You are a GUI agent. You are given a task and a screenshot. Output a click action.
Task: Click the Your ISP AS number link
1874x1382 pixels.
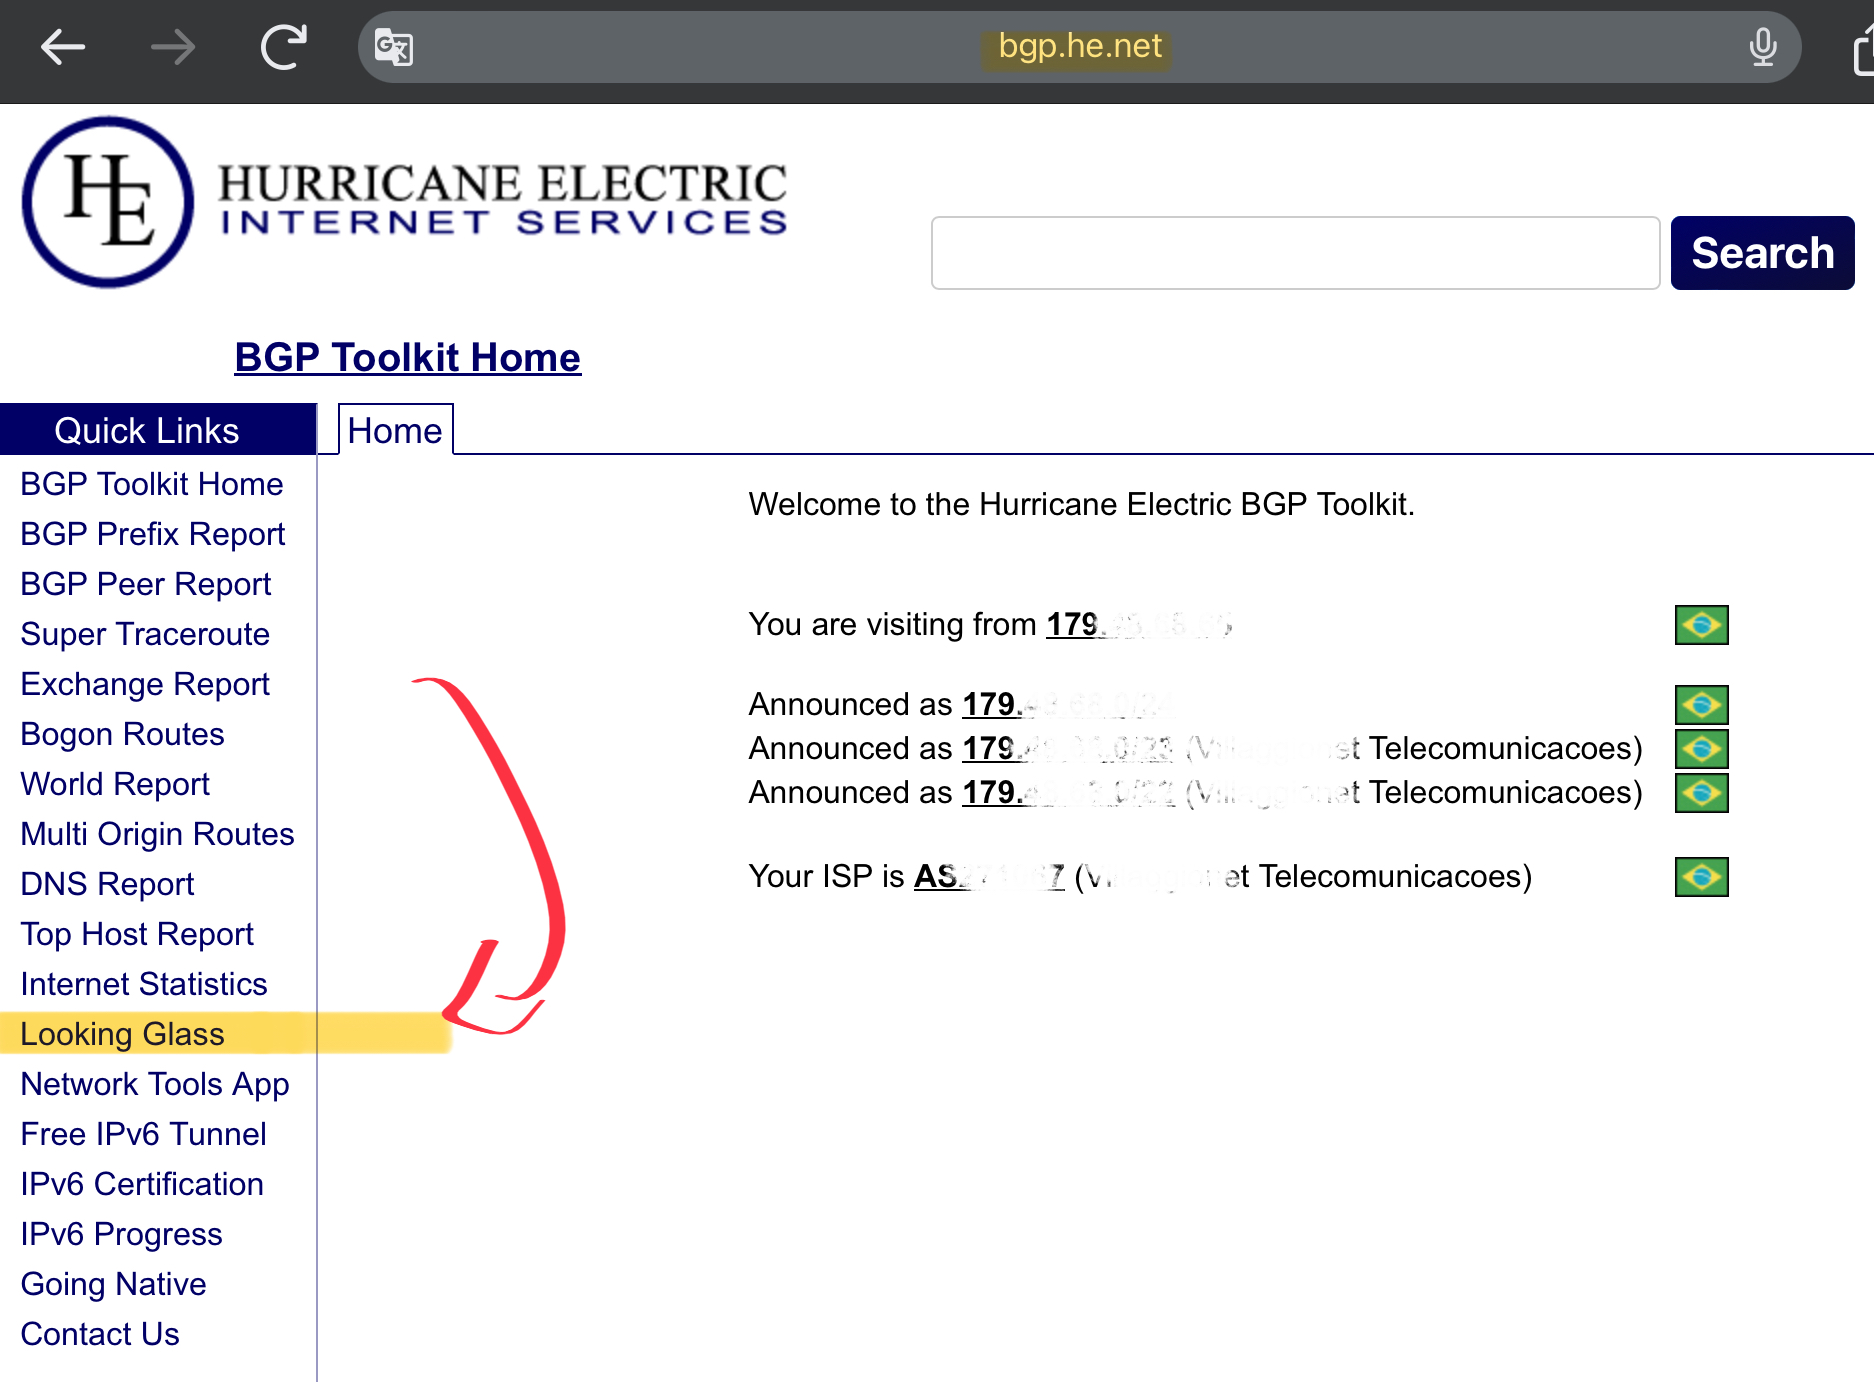pyautogui.click(x=989, y=877)
